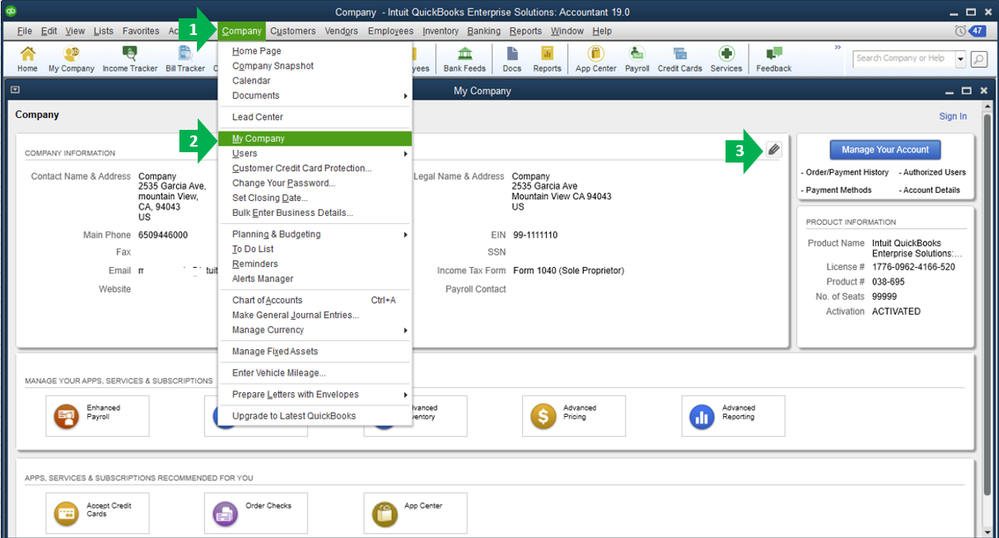Viewport: 999px width, 538px height.
Task: Open the Services toolbar icon
Action: pyautogui.click(x=726, y=59)
